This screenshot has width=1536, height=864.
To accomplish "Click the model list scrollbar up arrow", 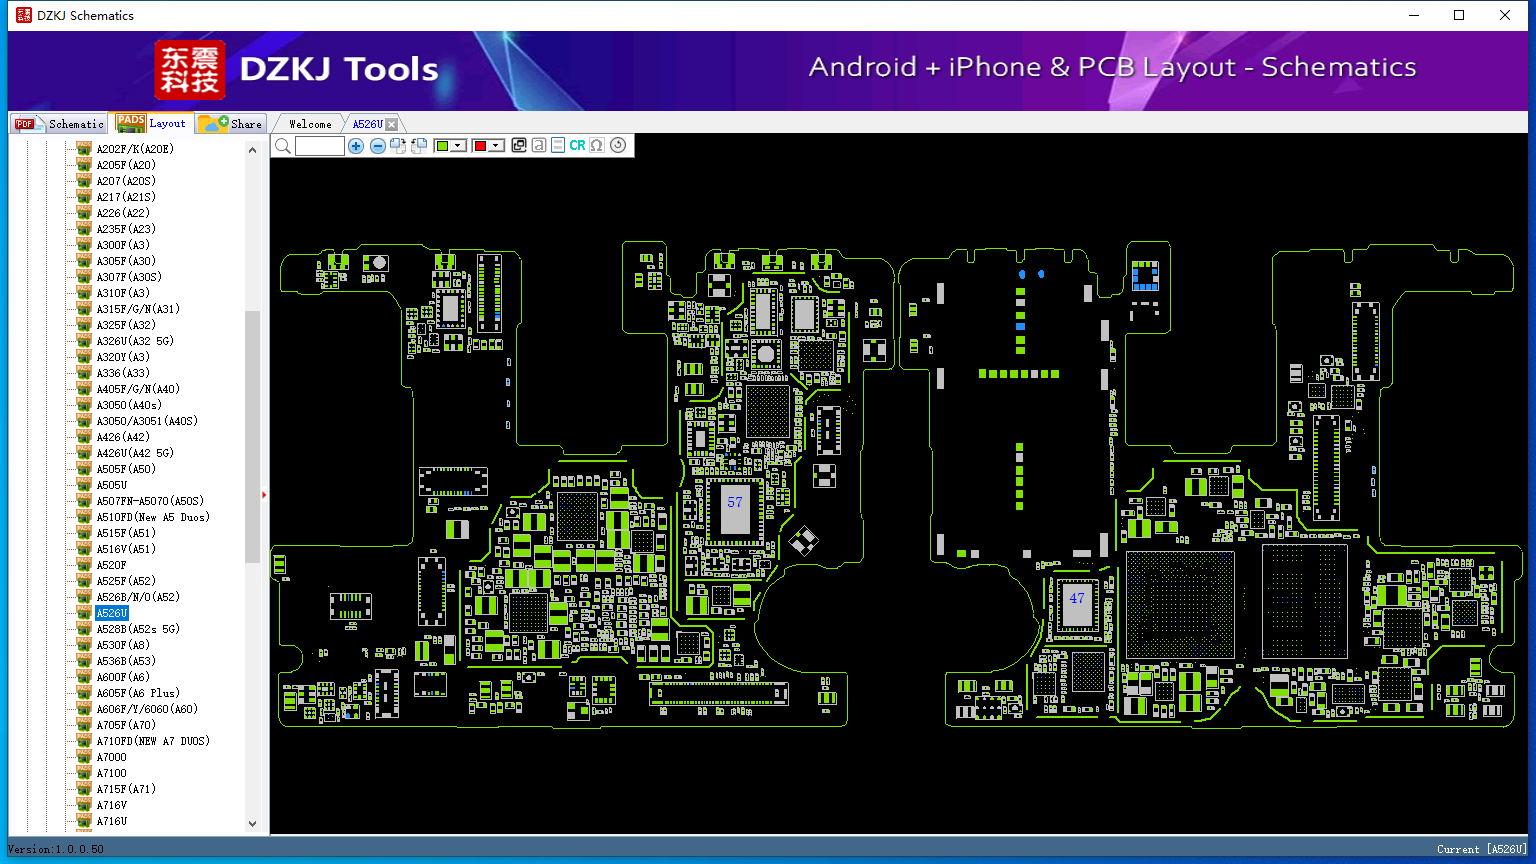I will point(252,150).
